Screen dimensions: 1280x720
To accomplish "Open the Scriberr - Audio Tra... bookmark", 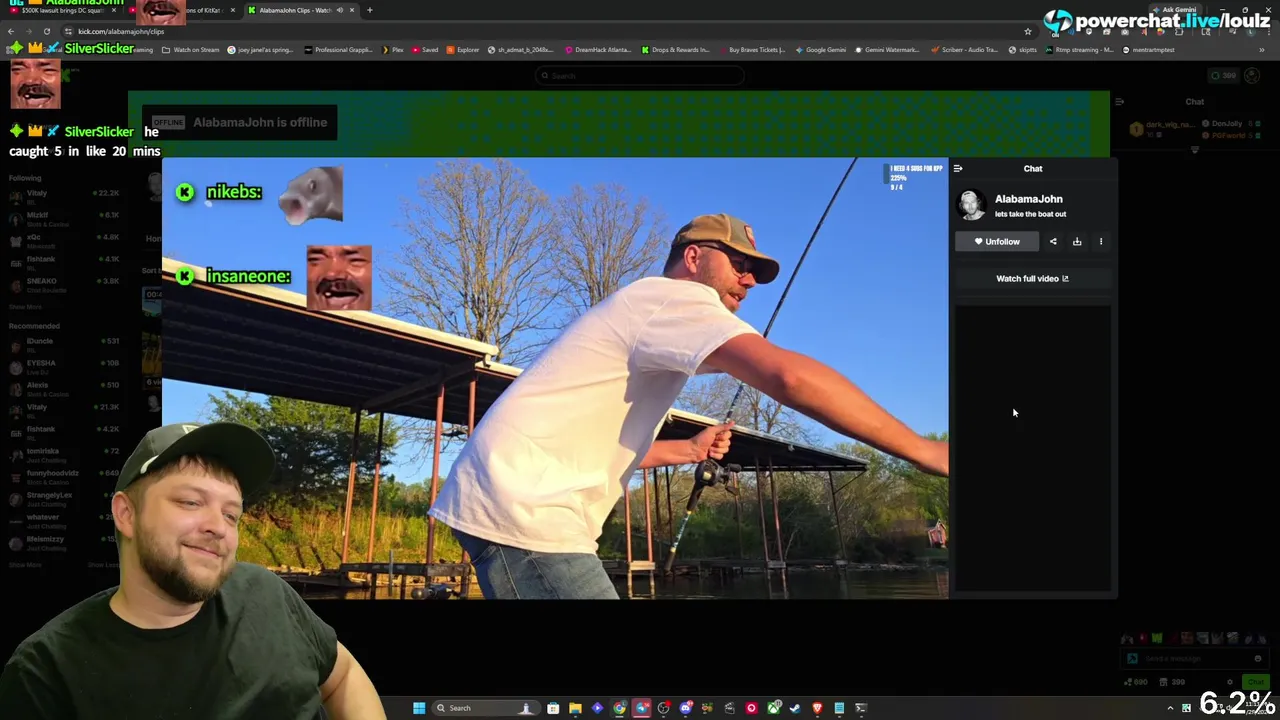I will pos(964,50).
